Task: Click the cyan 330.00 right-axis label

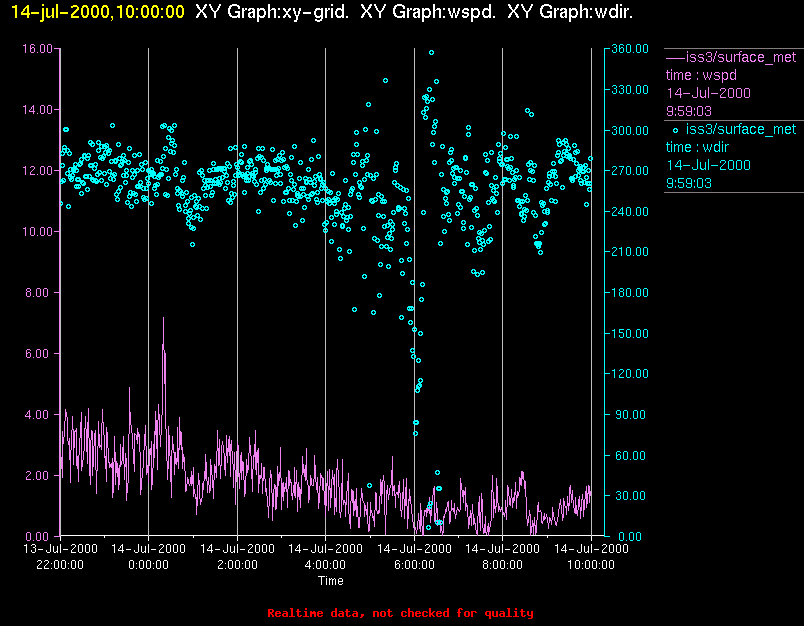Action: (x=630, y=90)
